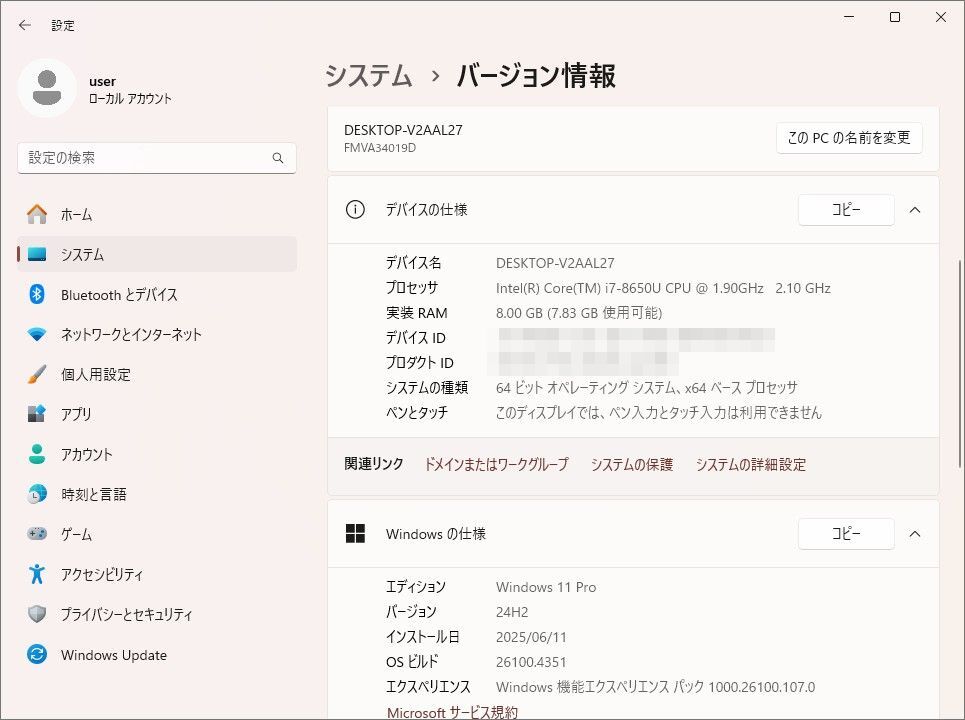Click the Windows Update sync icon

pos(37,654)
